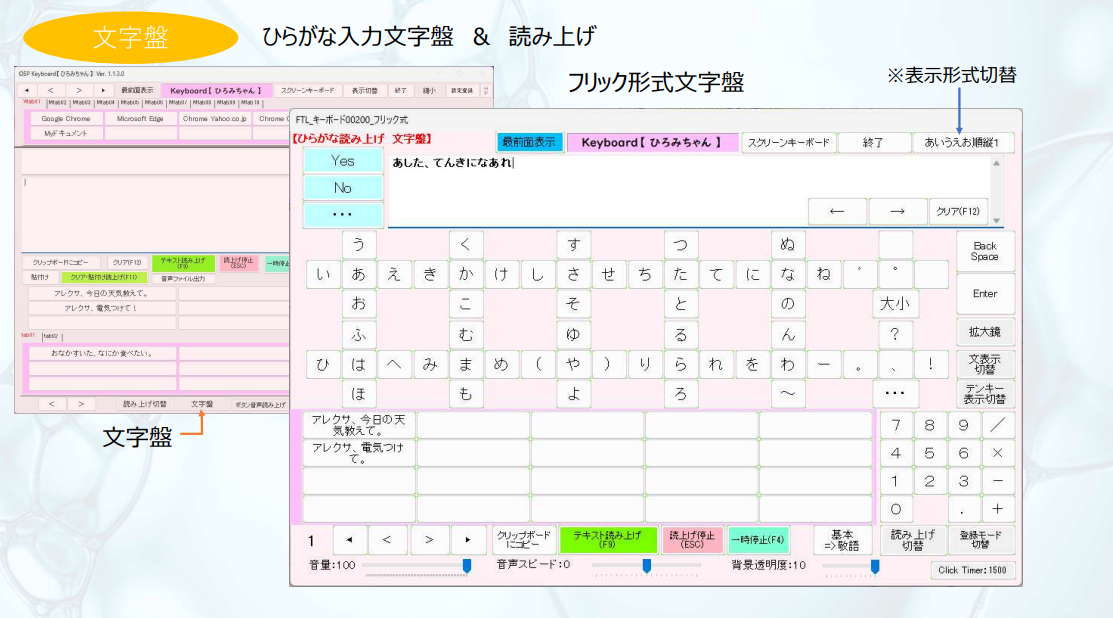The width and height of the screenshot is (1113, 618).
Task: Tap the multiplication × key on numeric pad
Action: [x=997, y=453]
